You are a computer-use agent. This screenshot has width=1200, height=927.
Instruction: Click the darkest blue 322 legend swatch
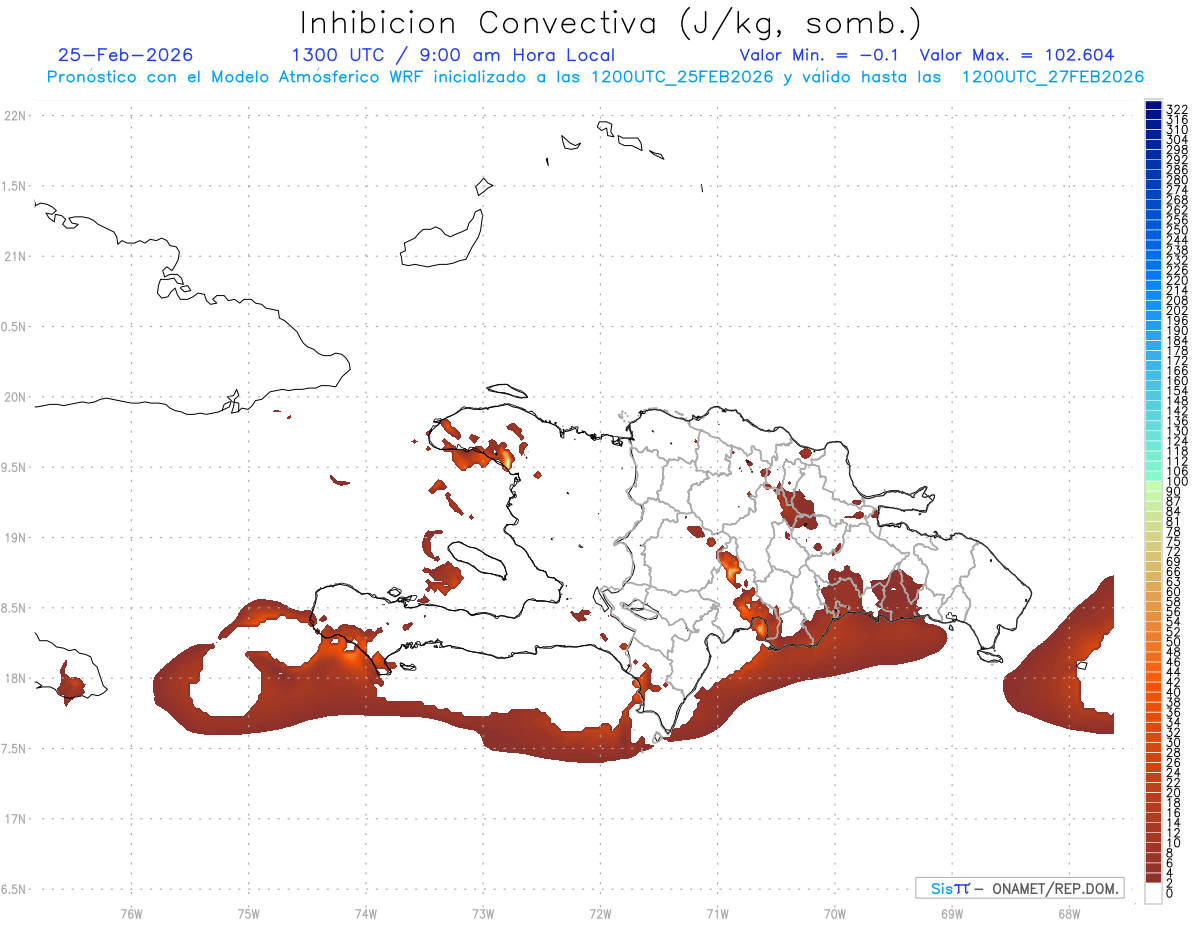1153,106
